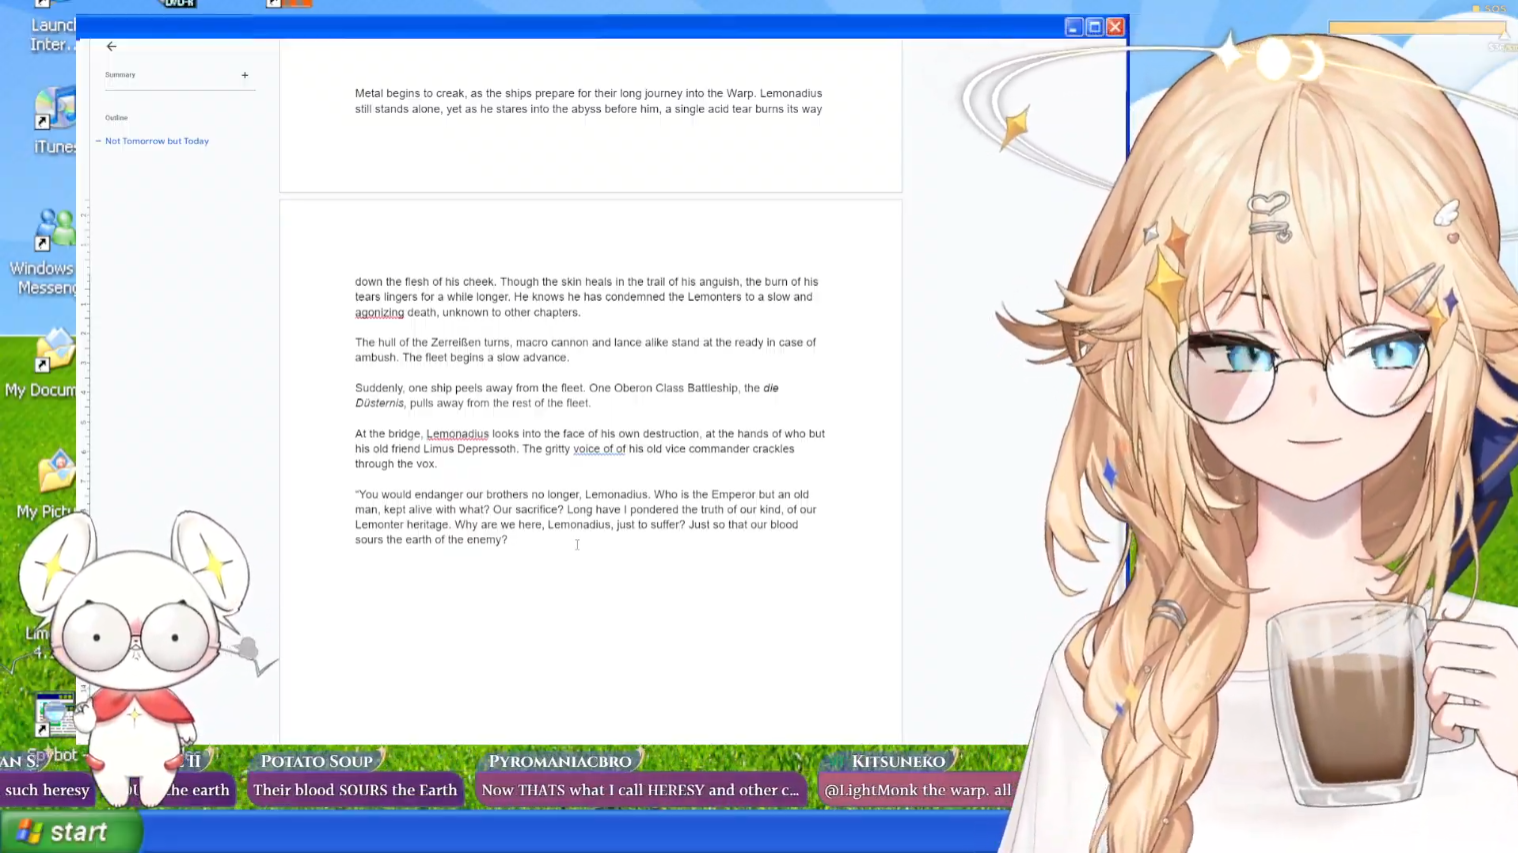
Task: Select grammar-flagged 'voice of of' phrase
Action: tap(599, 449)
